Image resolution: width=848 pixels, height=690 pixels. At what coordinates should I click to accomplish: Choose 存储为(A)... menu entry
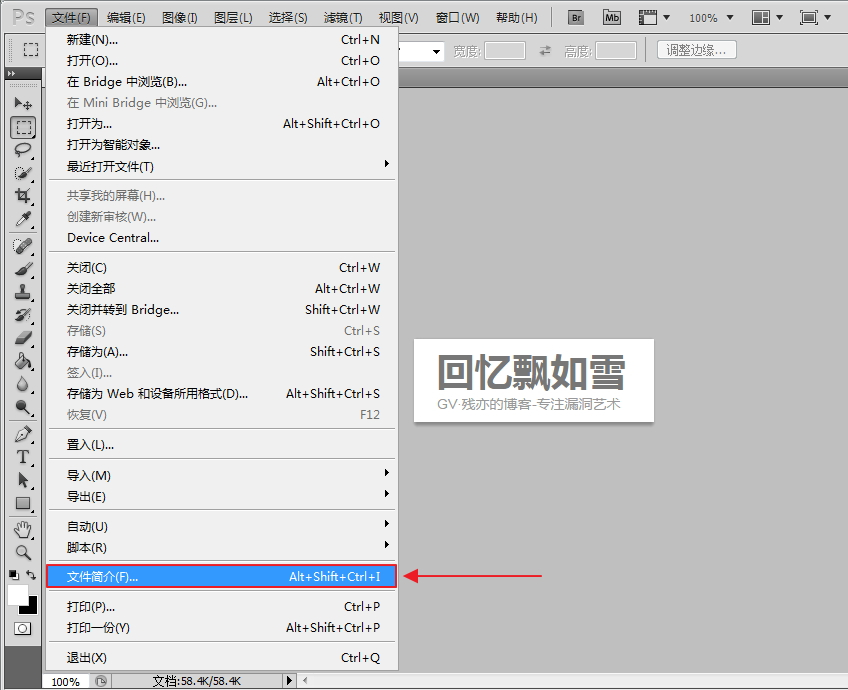pyautogui.click(x=222, y=351)
